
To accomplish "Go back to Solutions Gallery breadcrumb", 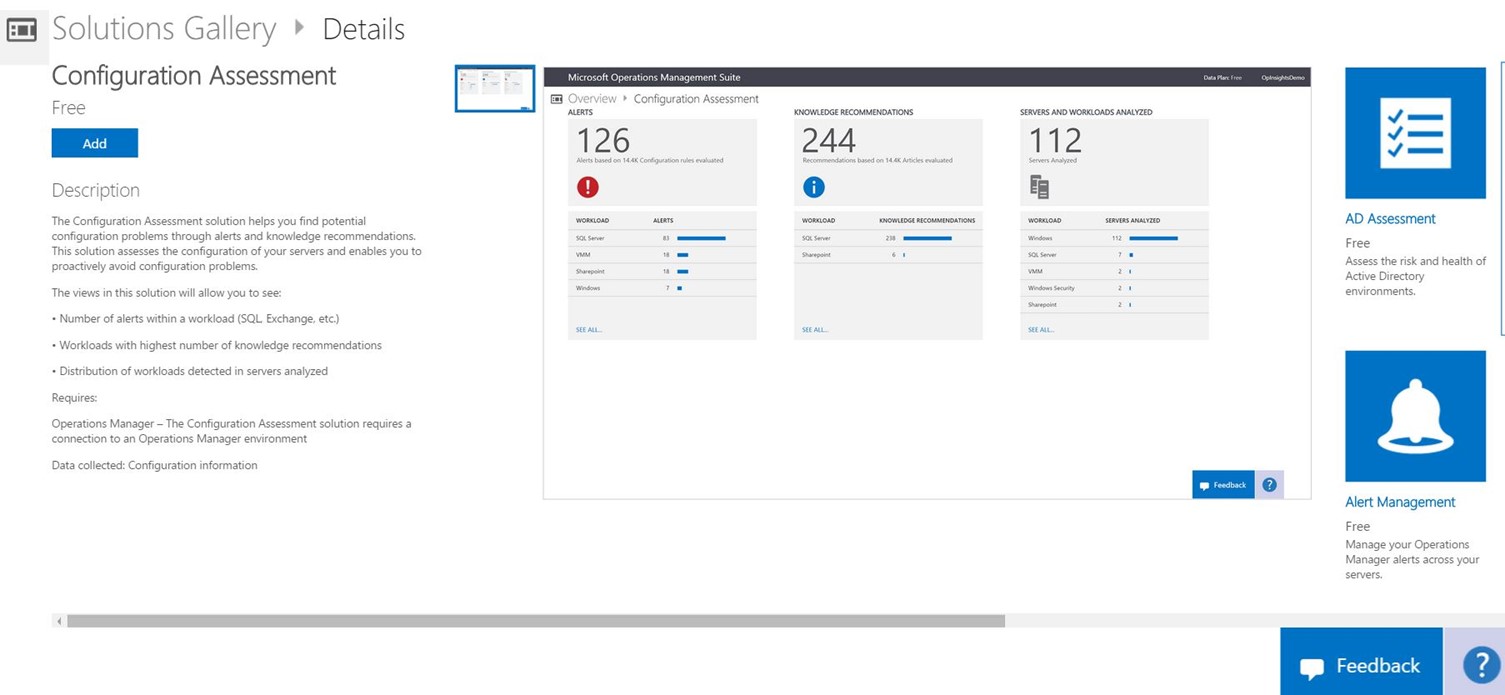I will [x=164, y=29].
